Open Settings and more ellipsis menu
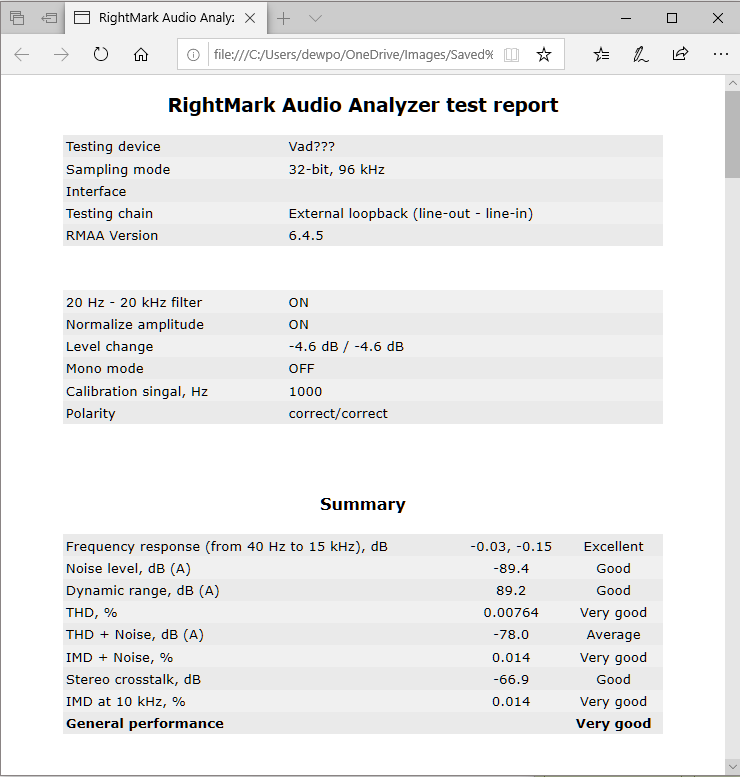 [x=721, y=55]
